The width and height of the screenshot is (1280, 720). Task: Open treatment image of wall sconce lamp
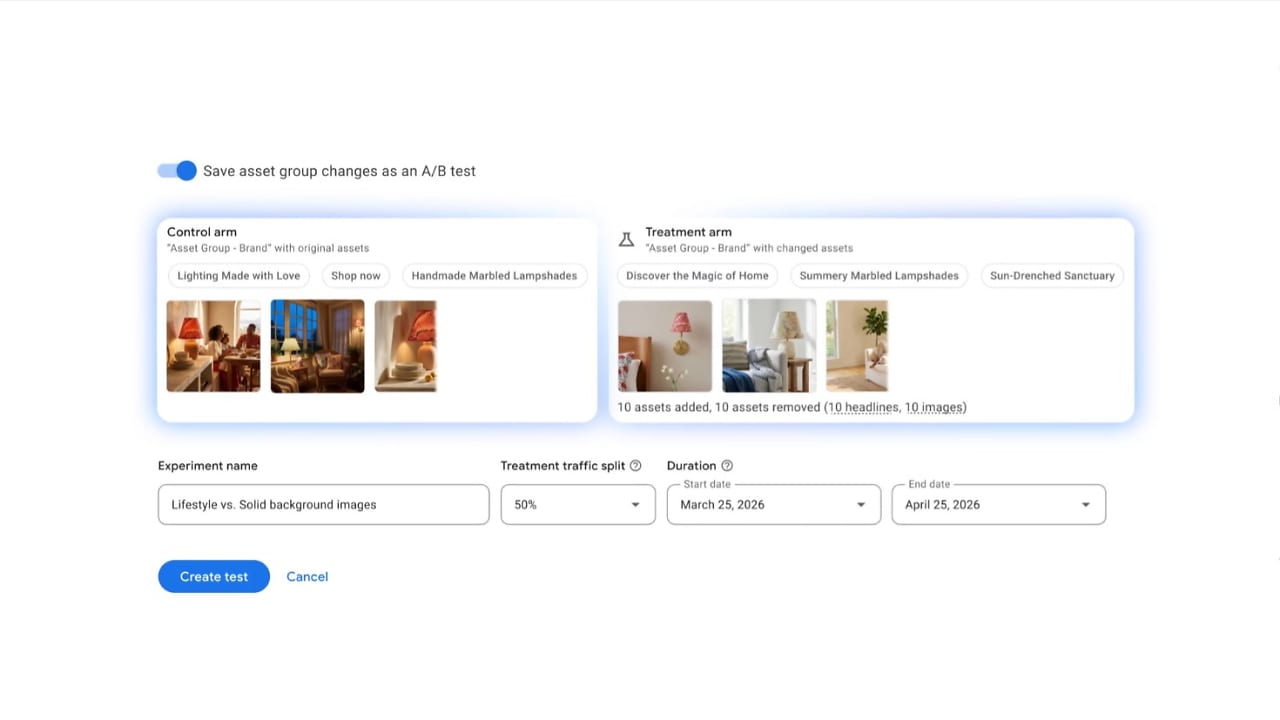click(x=665, y=346)
